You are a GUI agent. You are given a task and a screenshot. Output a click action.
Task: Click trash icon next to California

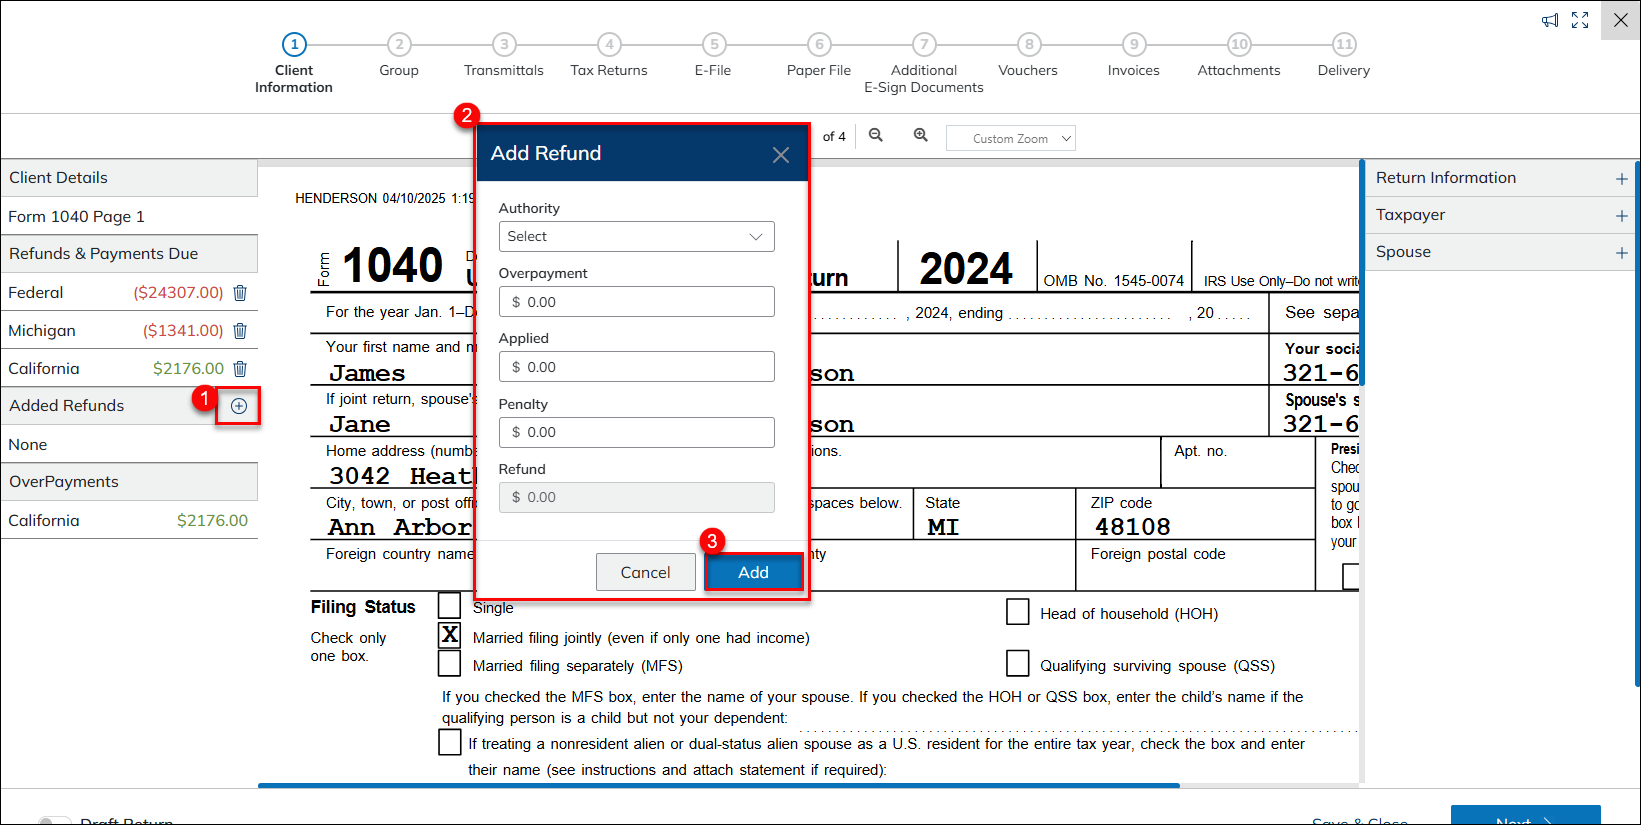(240, 369)
